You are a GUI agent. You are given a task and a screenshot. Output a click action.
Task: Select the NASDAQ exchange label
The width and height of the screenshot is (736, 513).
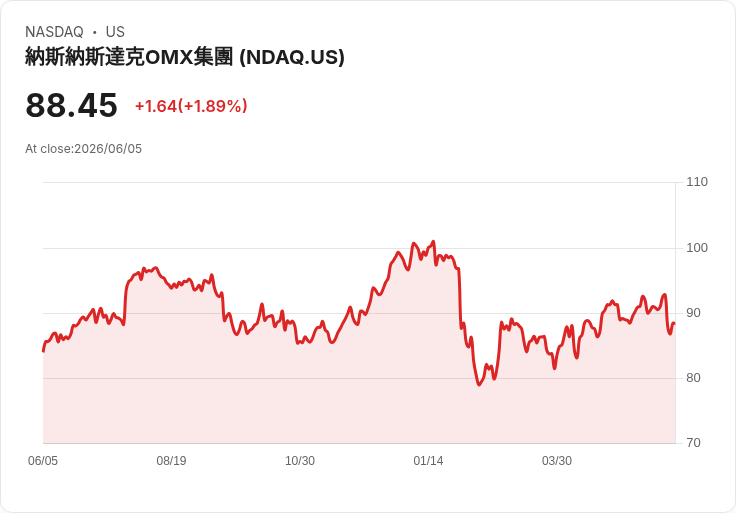coord(54,32)
